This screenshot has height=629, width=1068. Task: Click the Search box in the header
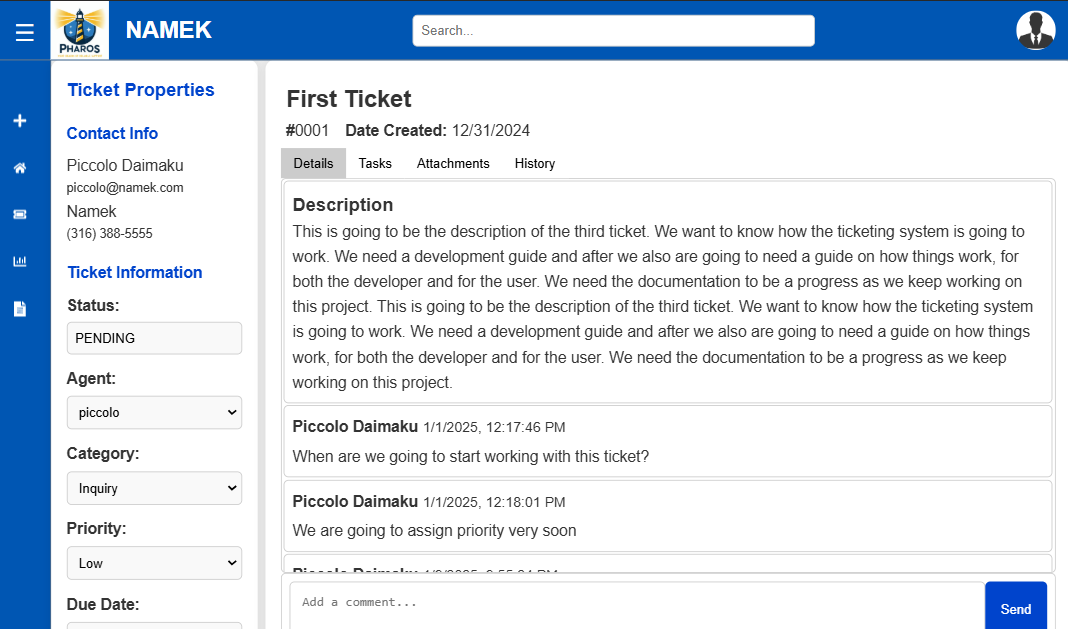(x=613, y=30)
